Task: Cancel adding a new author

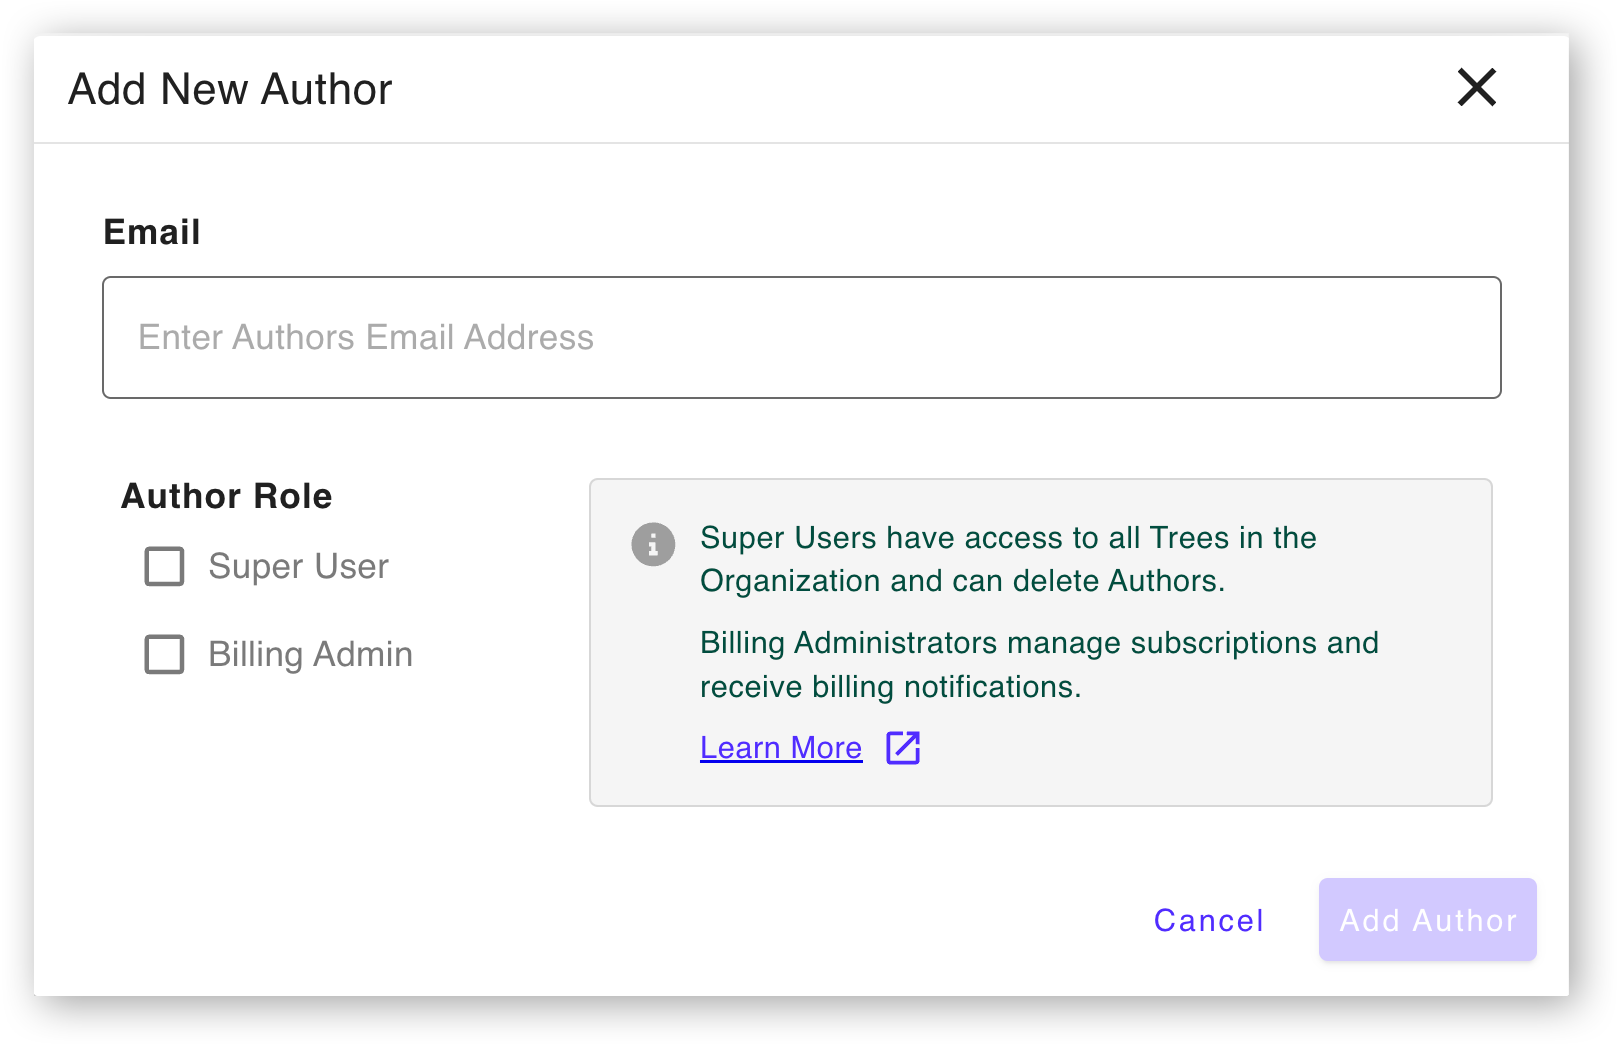Action: coord(1209,920)
